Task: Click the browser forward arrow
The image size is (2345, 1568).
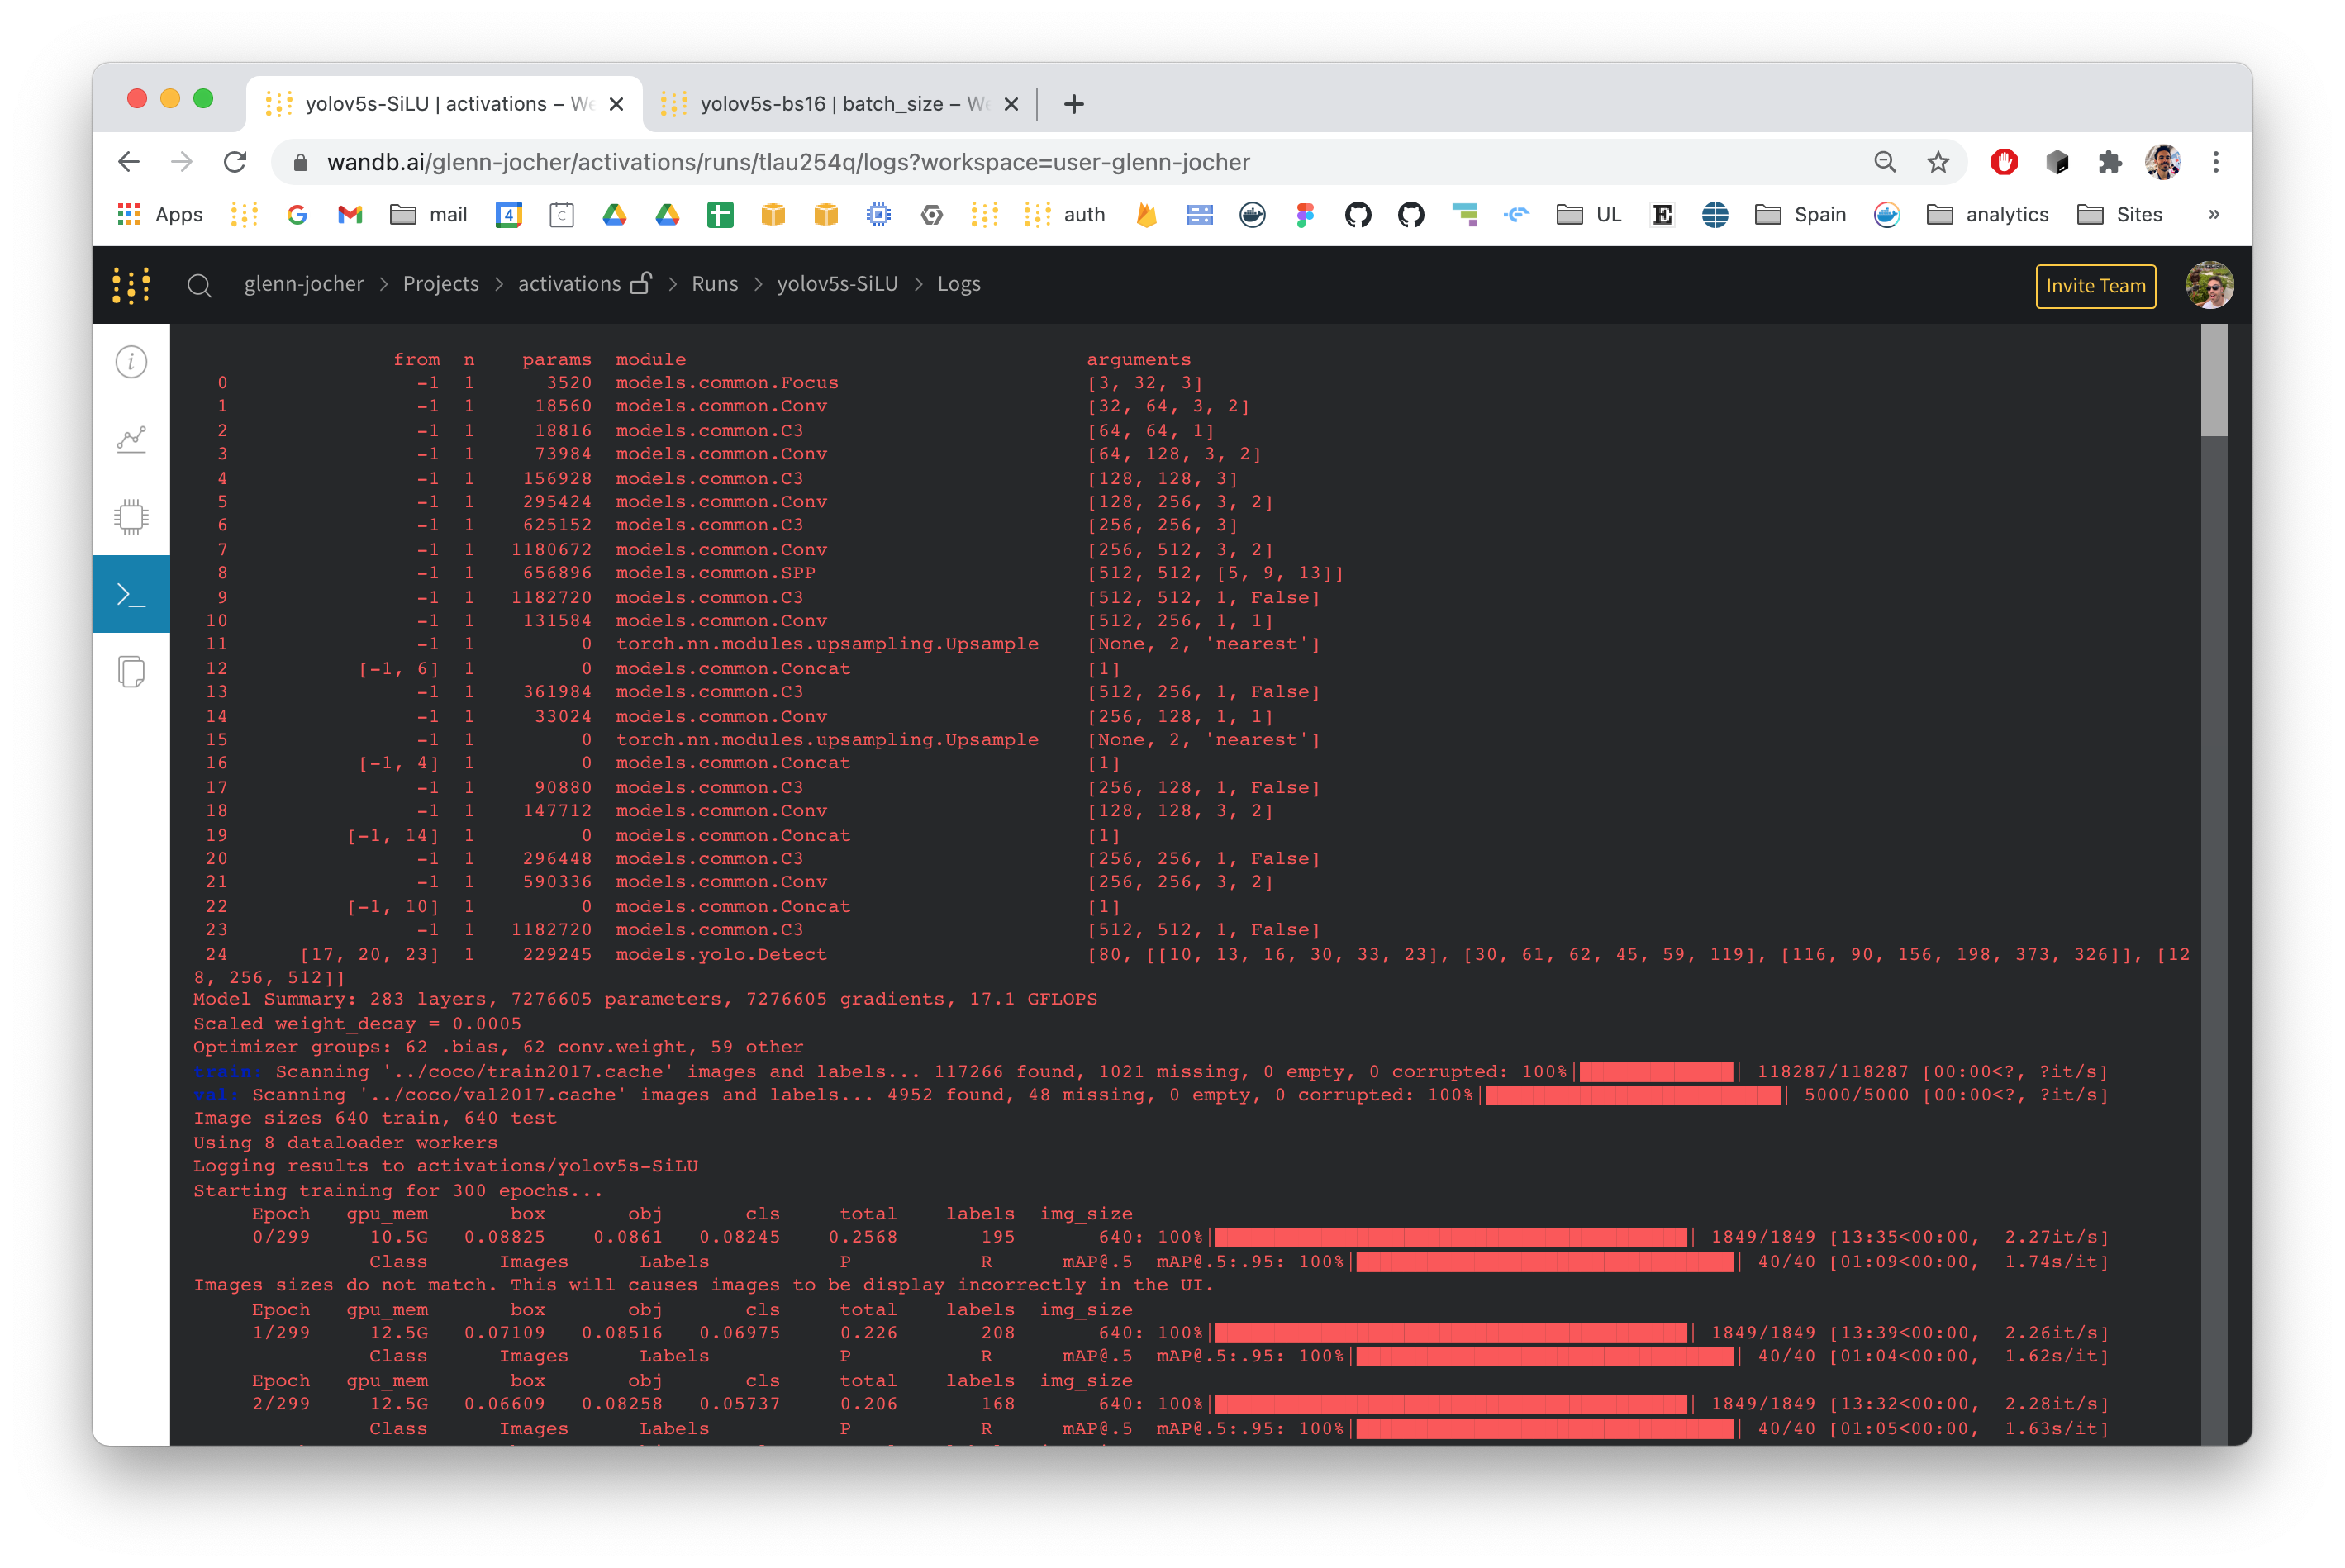Action: [x=181, y=162]
